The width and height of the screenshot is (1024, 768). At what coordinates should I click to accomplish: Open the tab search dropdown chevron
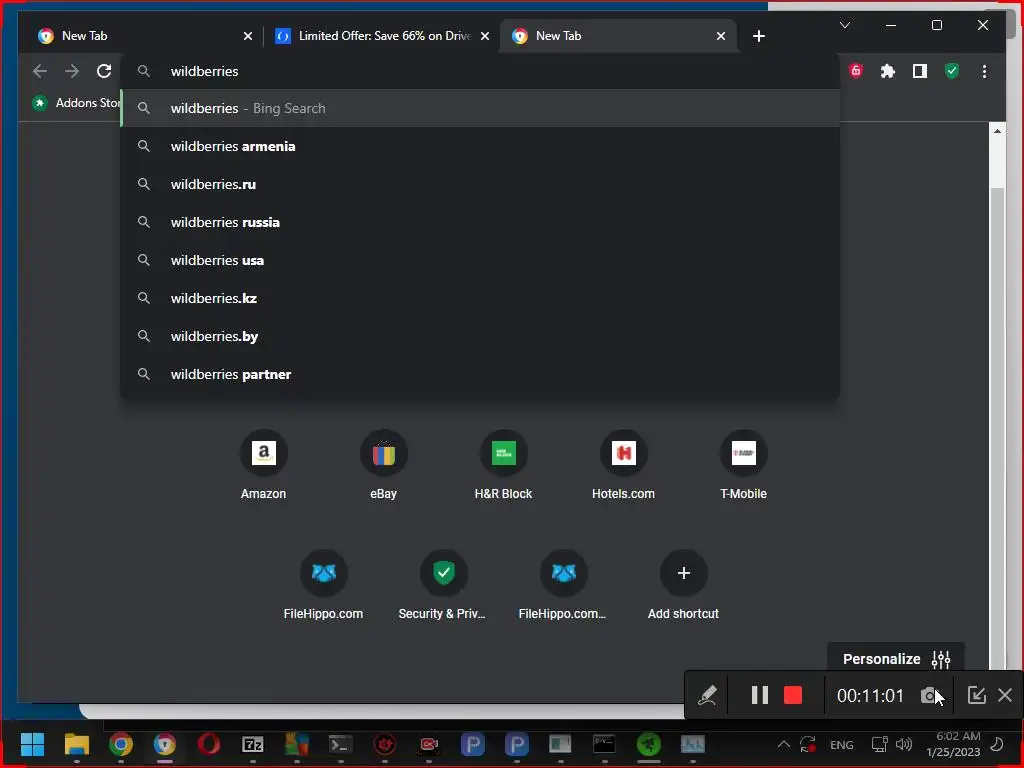tap(844, 25)
